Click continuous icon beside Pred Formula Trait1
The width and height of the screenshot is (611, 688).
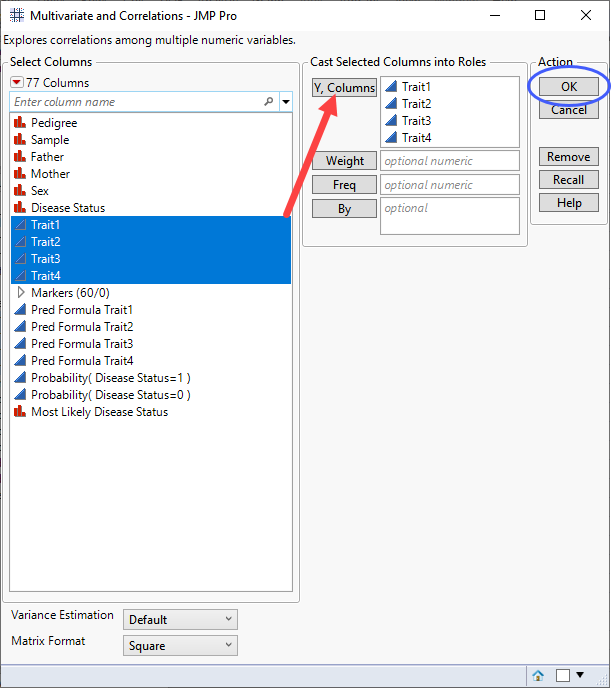(x=20, y=309)
